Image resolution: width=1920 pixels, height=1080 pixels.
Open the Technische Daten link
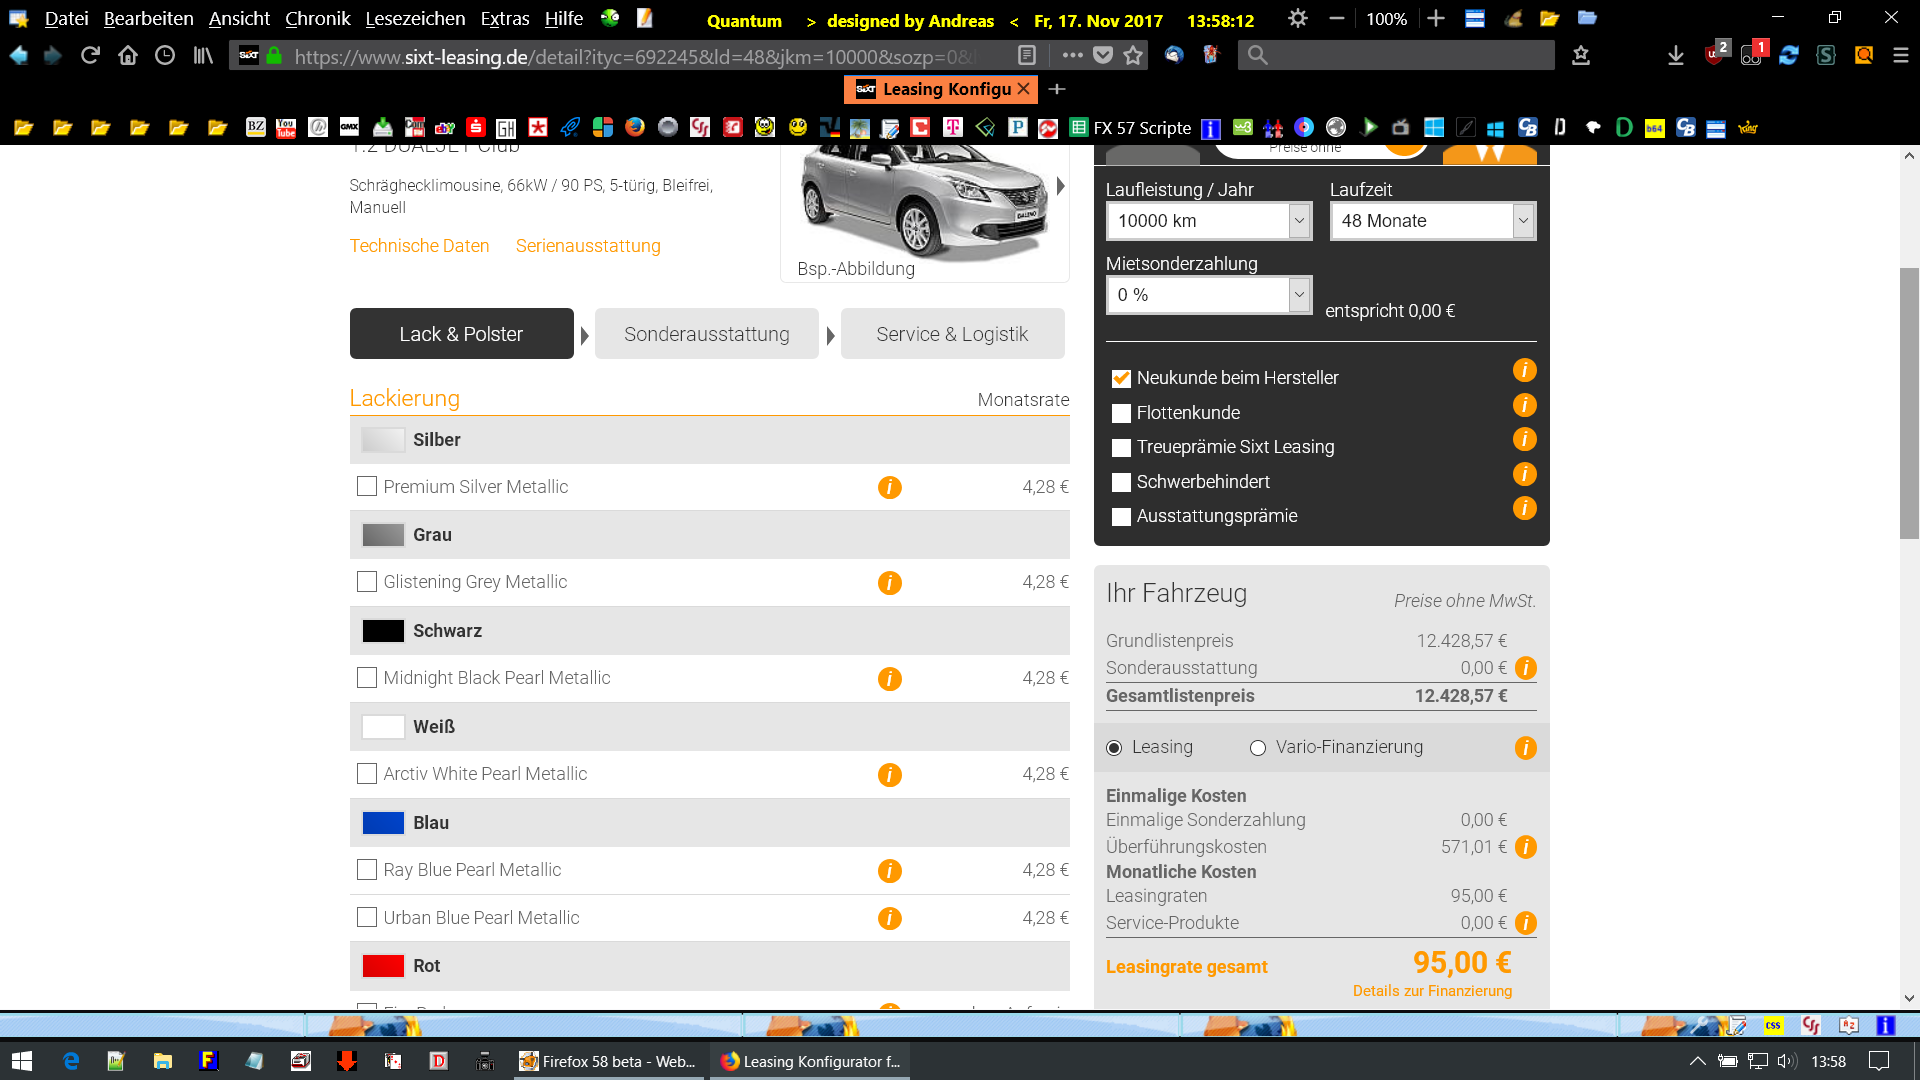click(419, 246)
